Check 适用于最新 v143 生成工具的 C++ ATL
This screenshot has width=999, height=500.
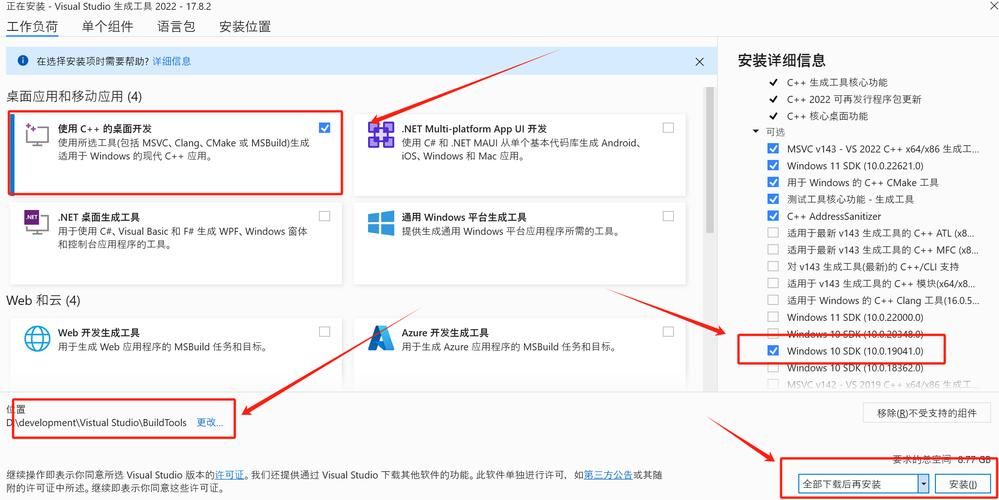pos(773,232)
